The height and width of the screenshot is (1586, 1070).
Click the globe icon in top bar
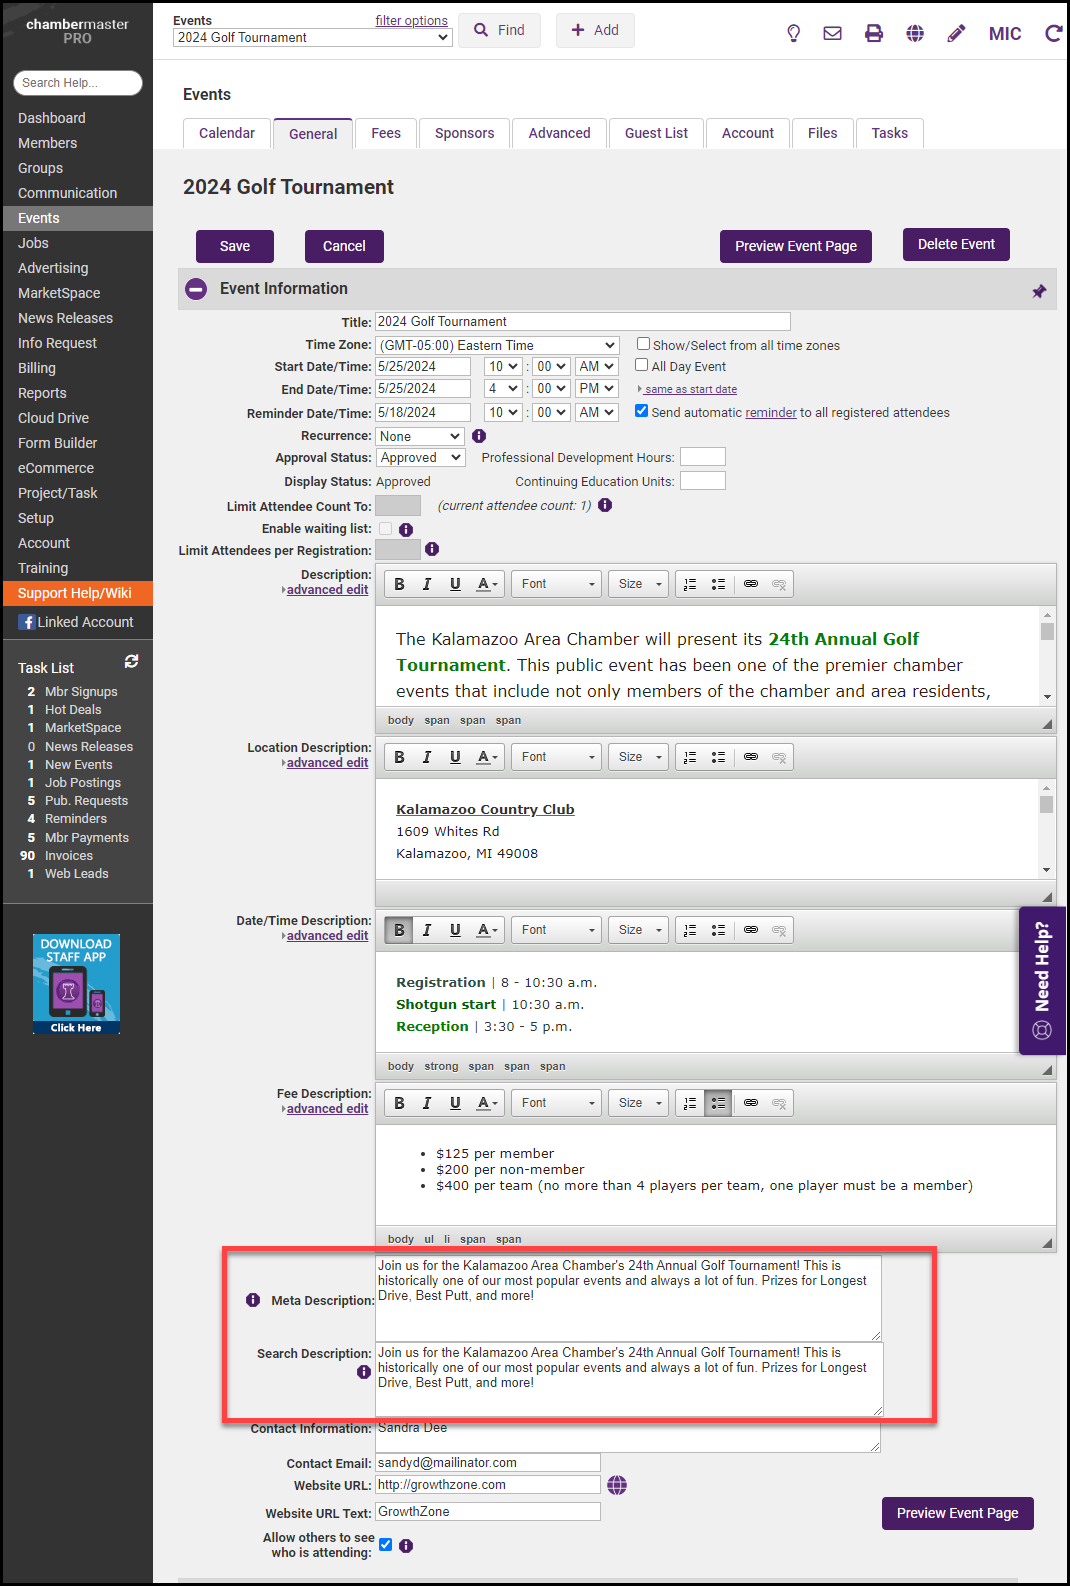tap(915, 34)
